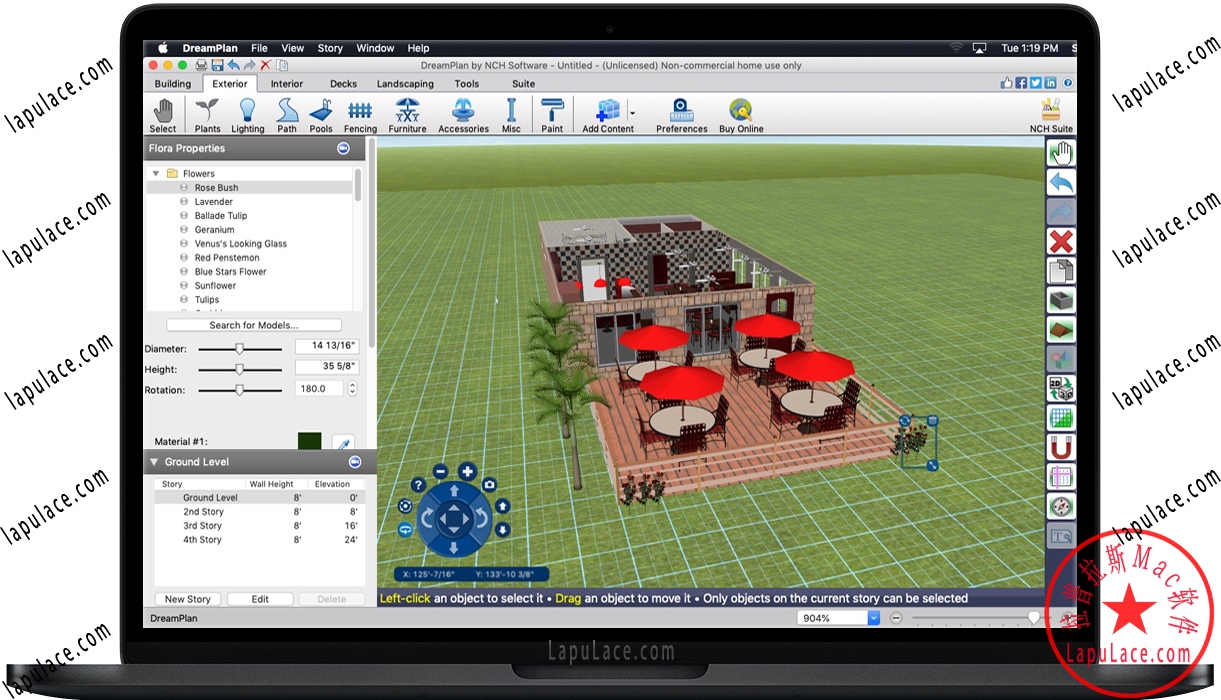Open the Story menu
Image resolution: width=1221 pixels, height=700 pixels.
[330, 48]
